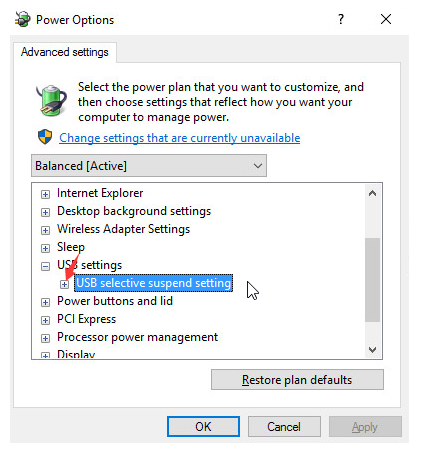Click the help question mark button

click(341, 19)
